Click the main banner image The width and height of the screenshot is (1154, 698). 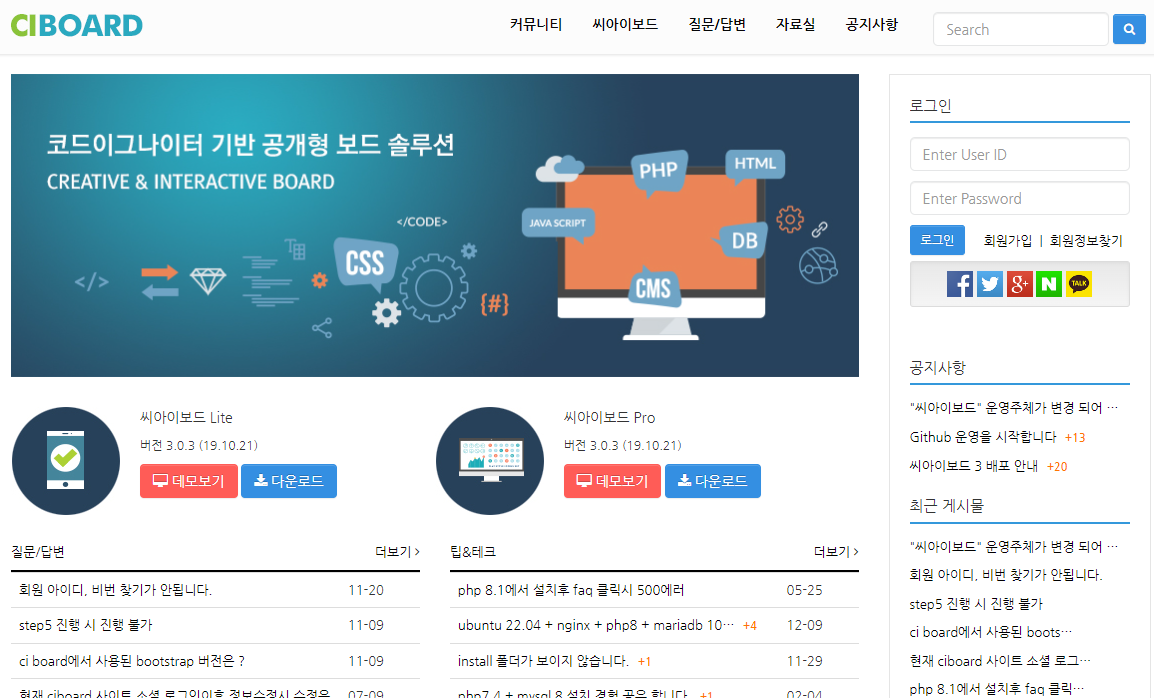(435, 225)
